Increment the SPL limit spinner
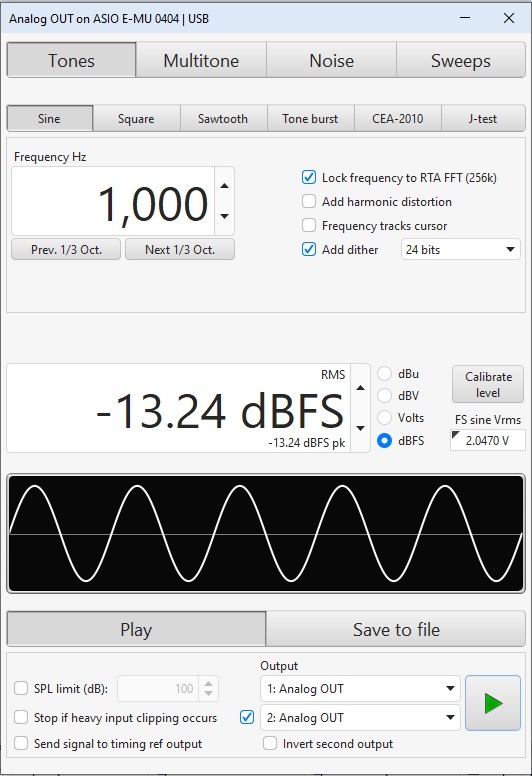Image resolution: width=532 pixels, height=776 pixels. point(208,683)
